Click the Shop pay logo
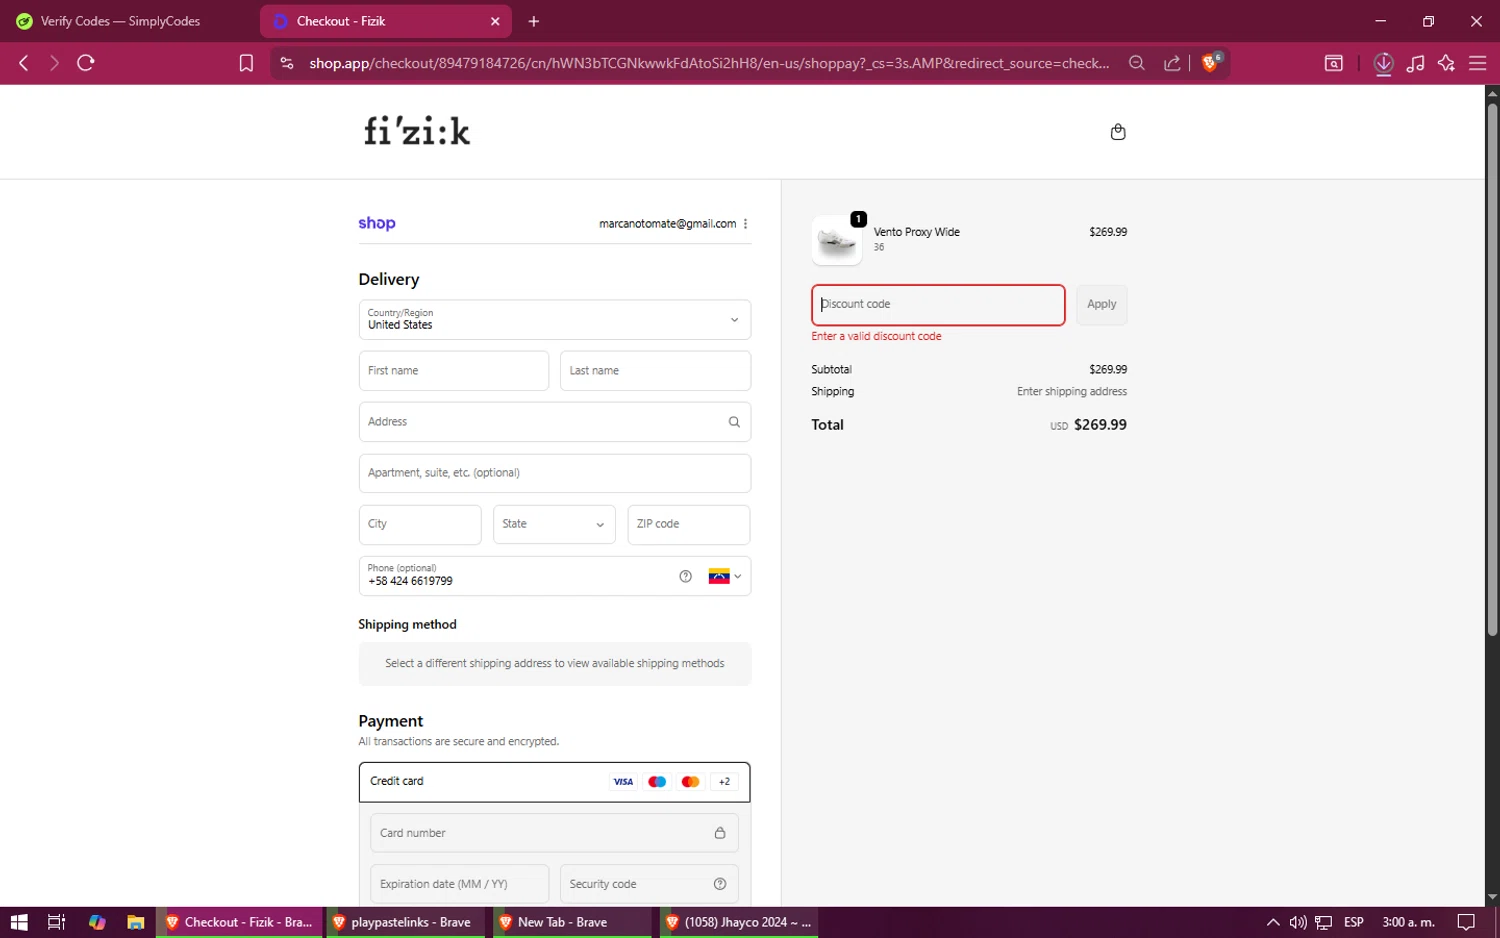Screen dimensions: 1500x938 tap(377, 223)
